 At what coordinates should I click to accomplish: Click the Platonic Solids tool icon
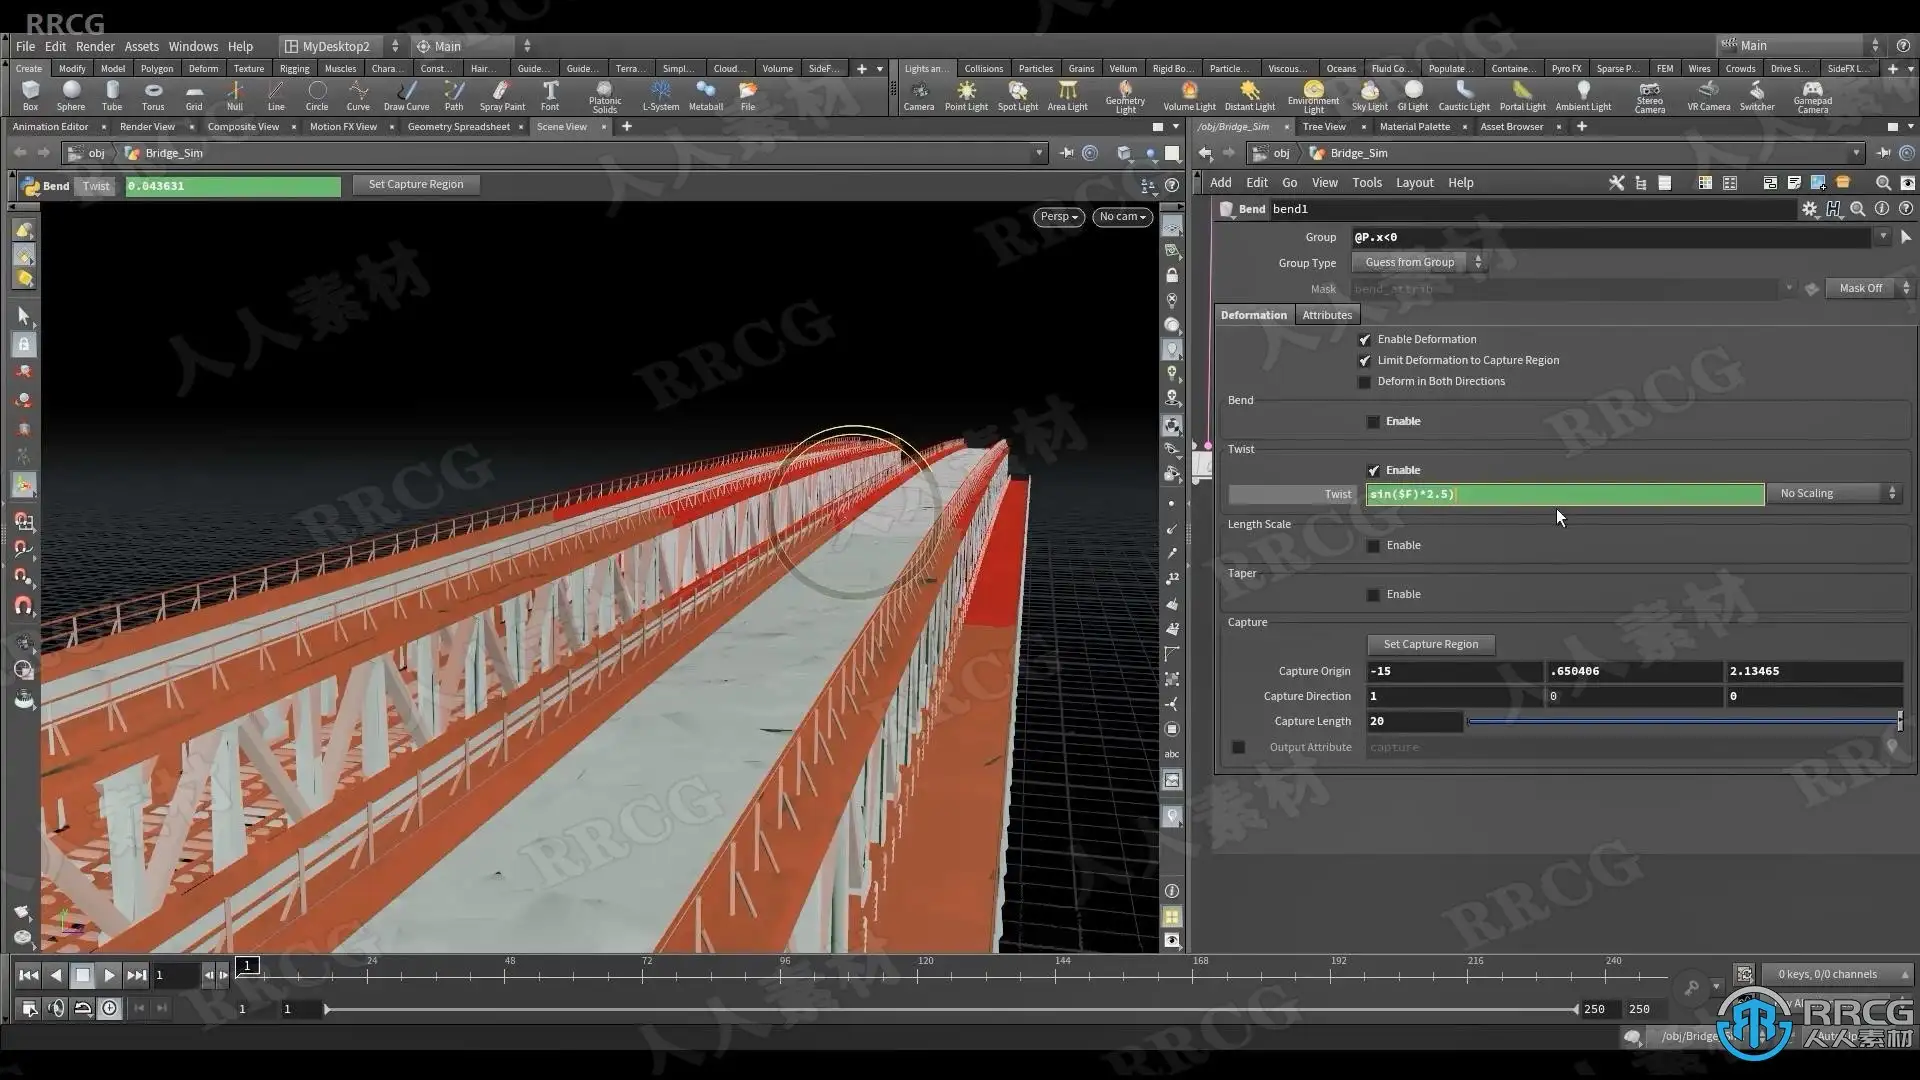[604, 95]
